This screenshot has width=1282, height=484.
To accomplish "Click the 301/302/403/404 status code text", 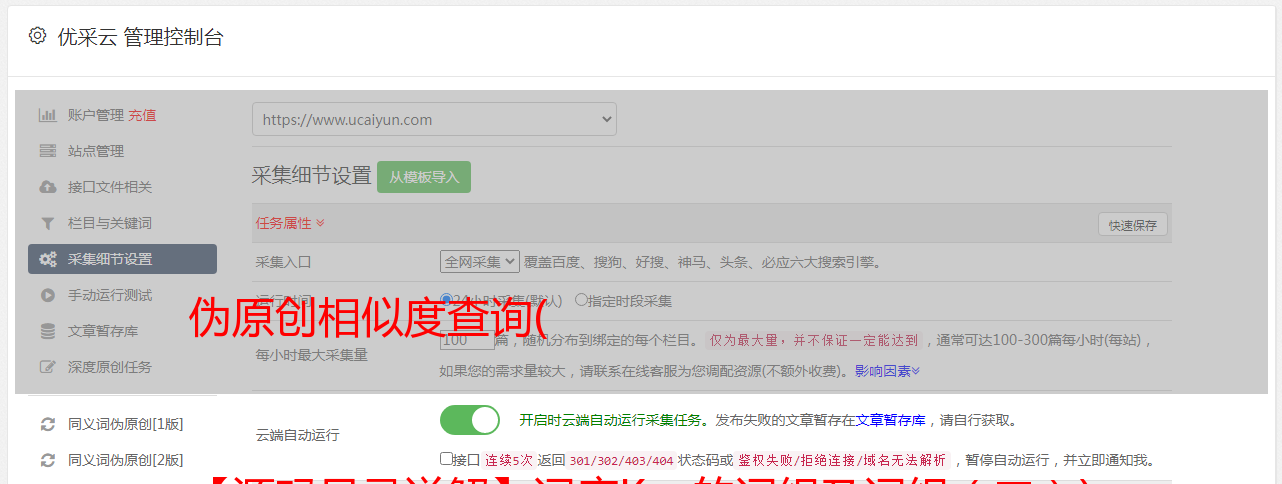I will coord(621,460).
